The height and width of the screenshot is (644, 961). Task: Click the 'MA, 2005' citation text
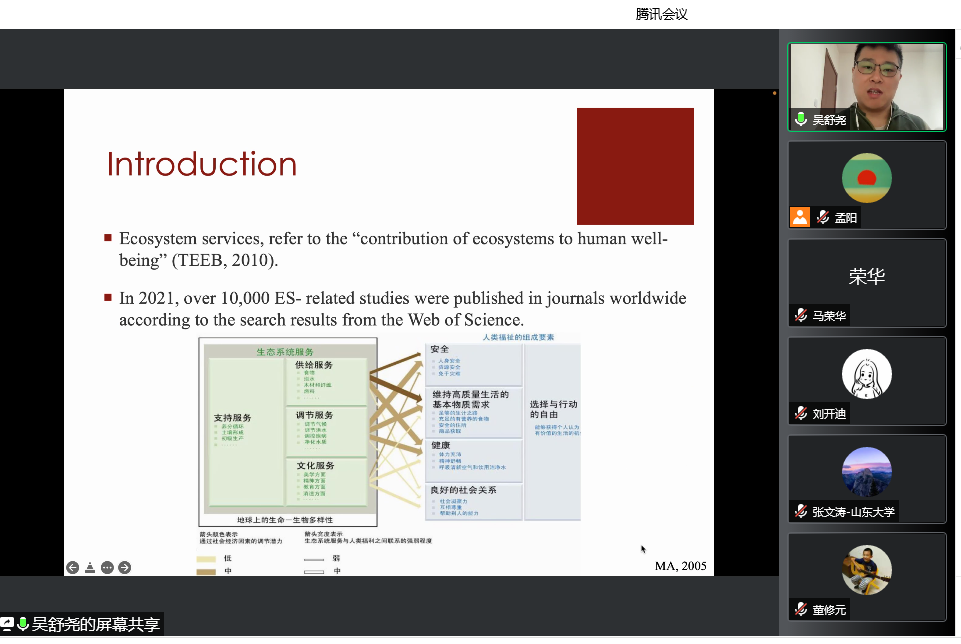[680, 566]
